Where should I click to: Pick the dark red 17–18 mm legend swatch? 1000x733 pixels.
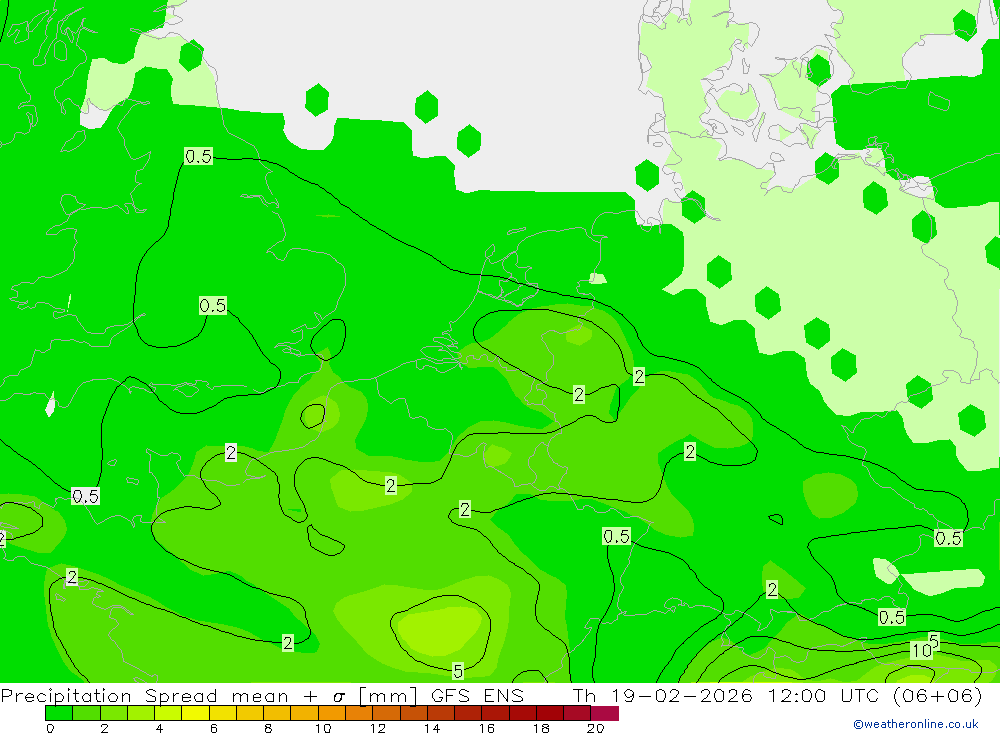click(x=523, y=713)
